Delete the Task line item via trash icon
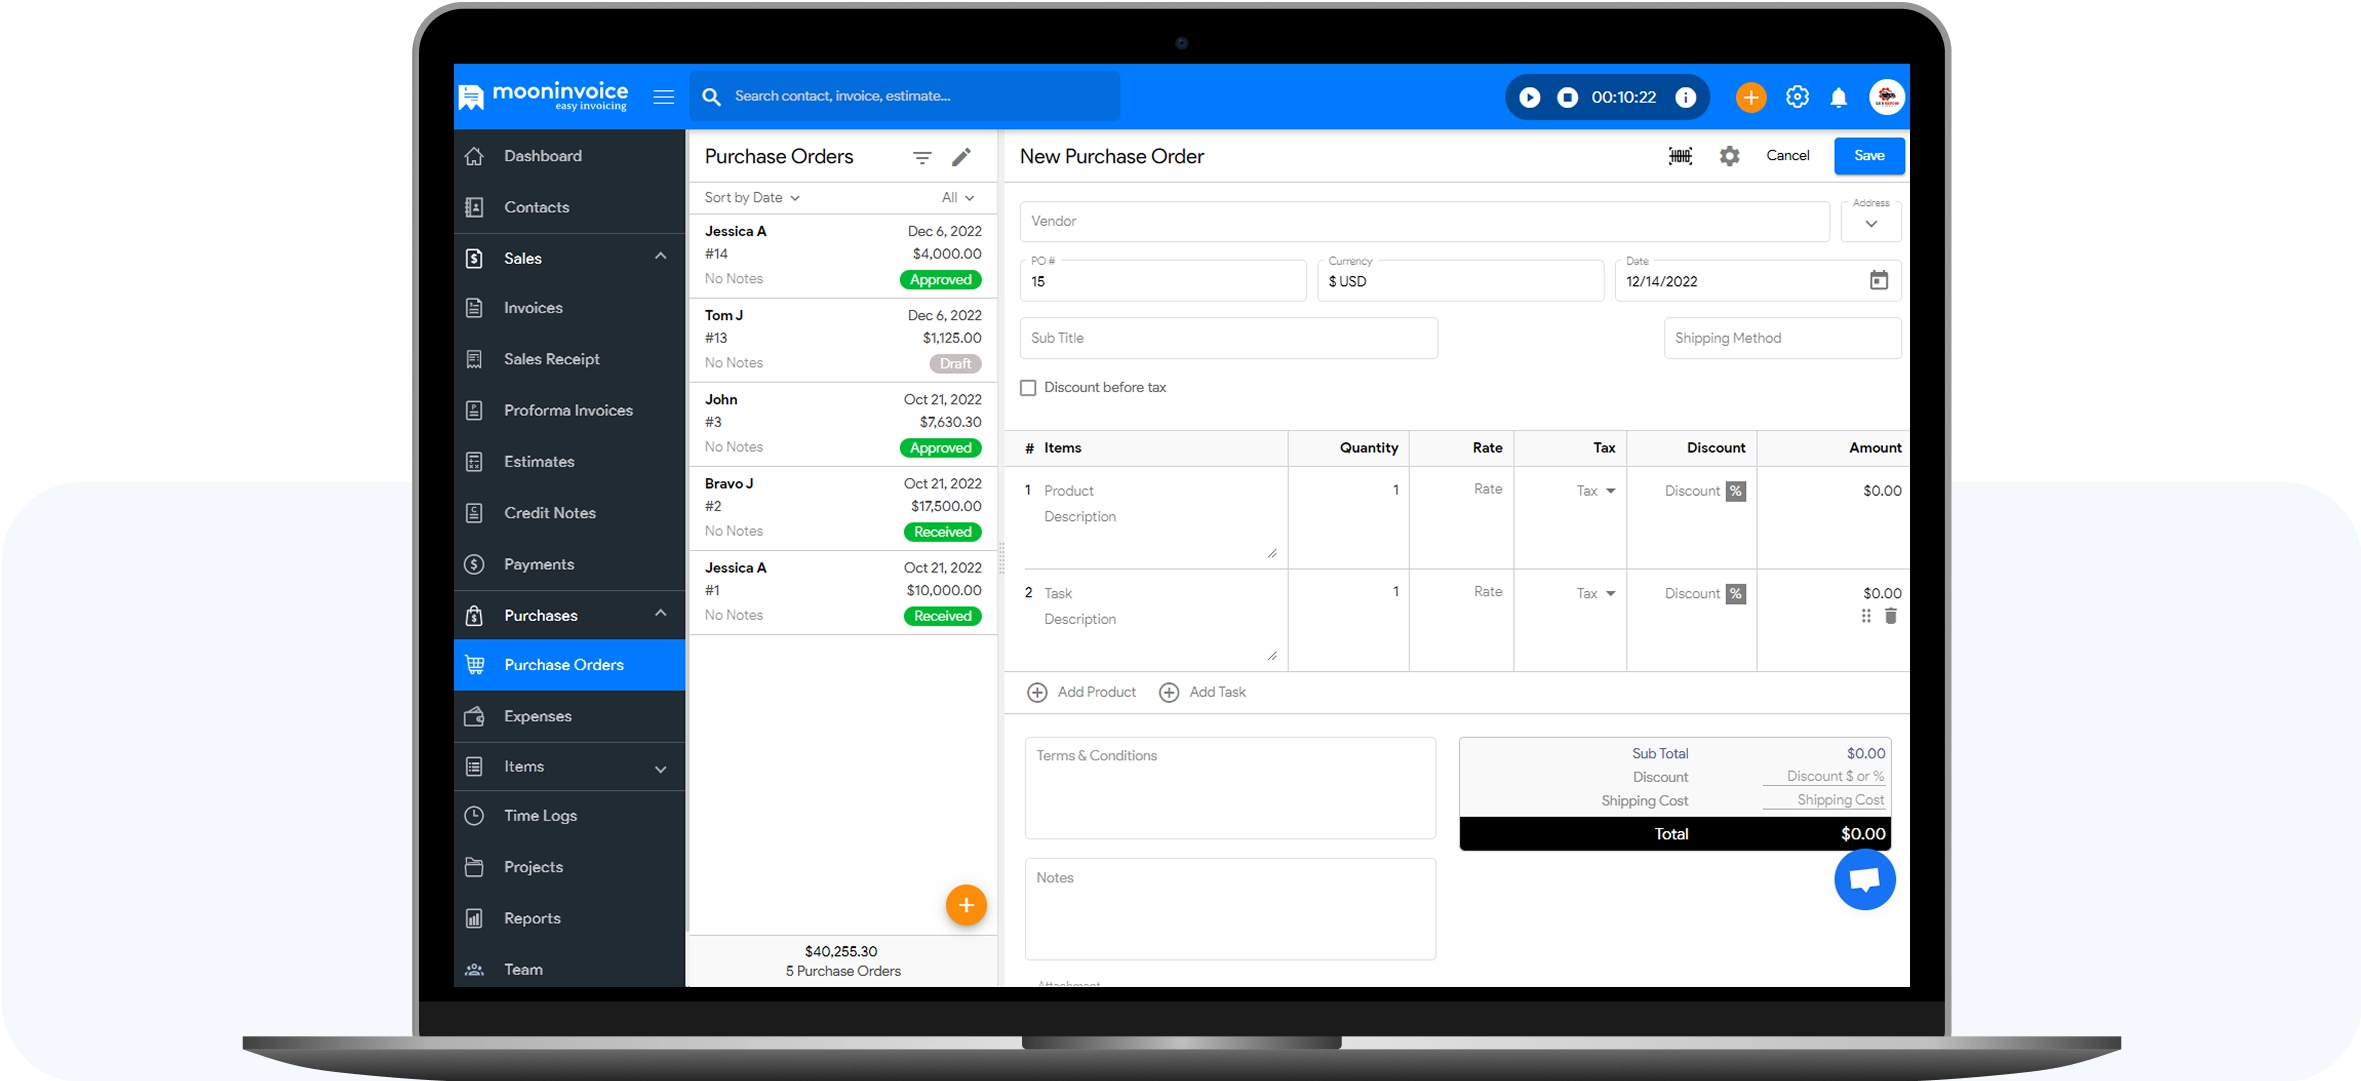The image size is (2361, 1081). pos(1891,617)
